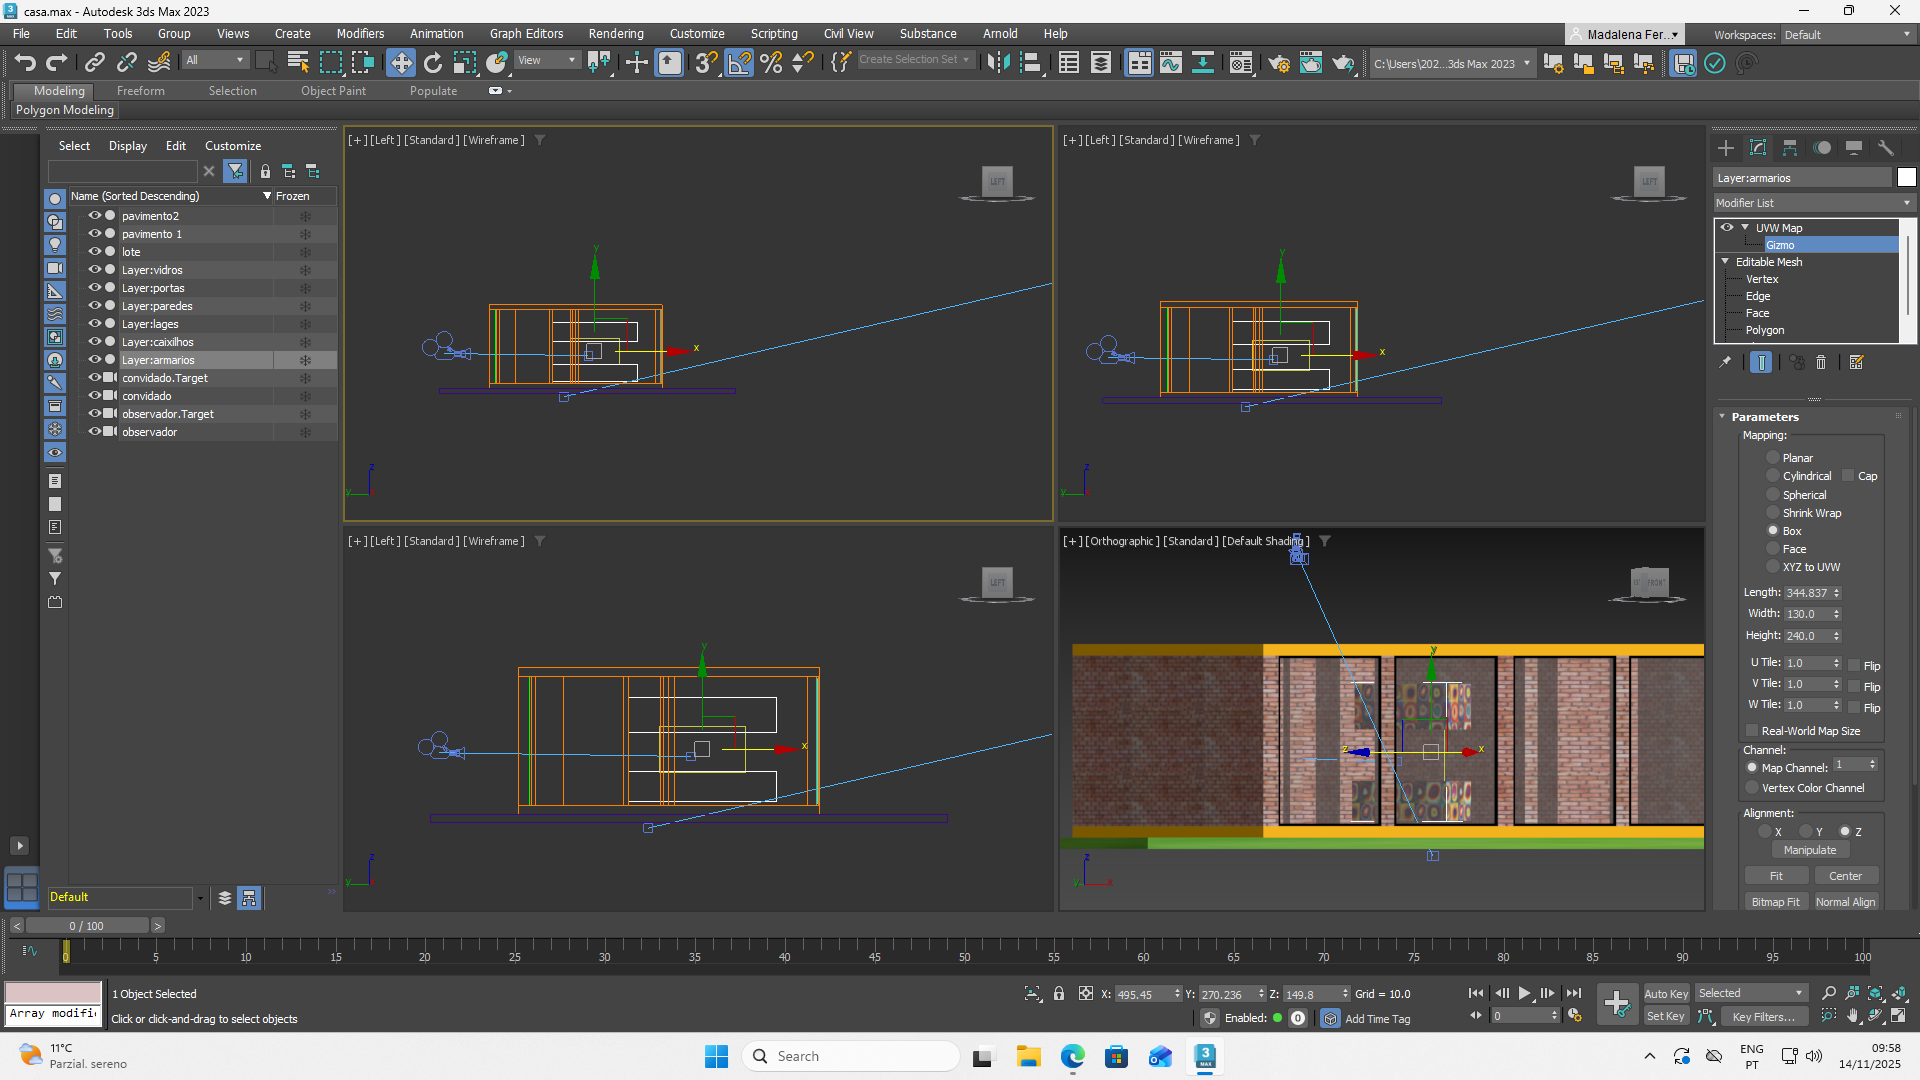Open the Render Setup teapot icon

1278,63
